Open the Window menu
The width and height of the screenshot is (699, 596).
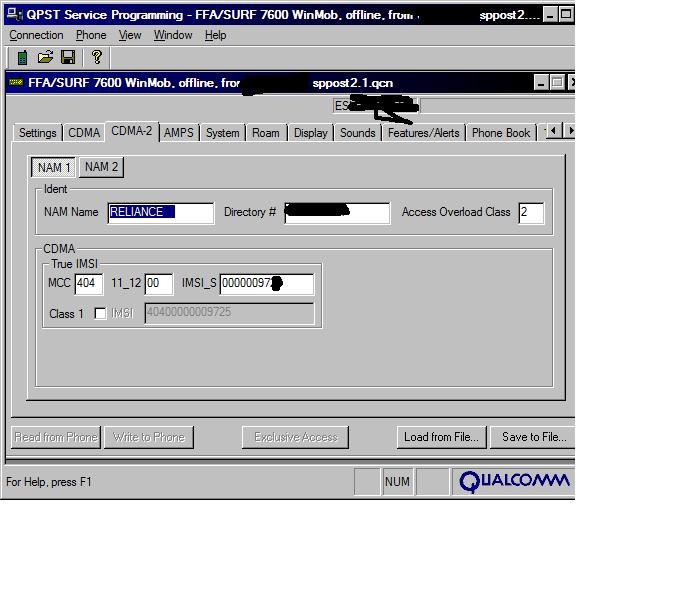point(173,35)
